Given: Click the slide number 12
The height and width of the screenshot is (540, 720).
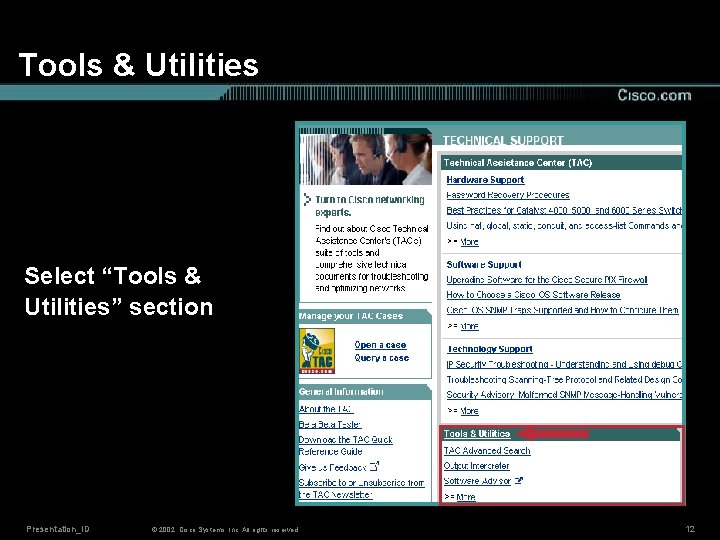Looking at the screenshot, I should [690, 529].
